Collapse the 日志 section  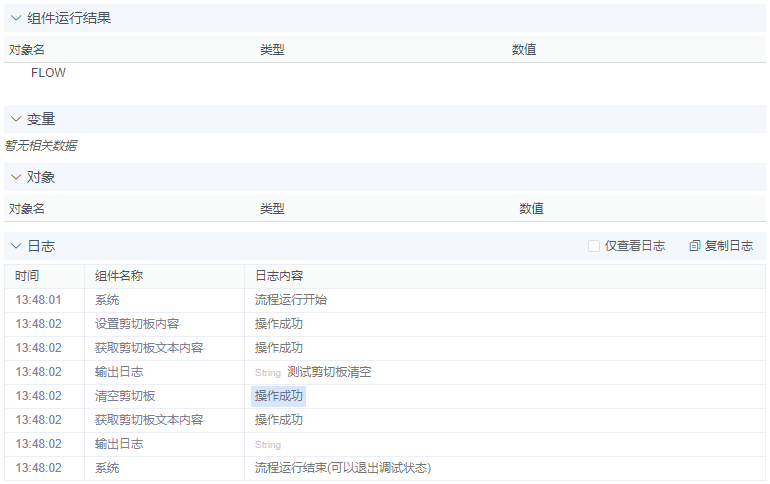tap(16, 246)
